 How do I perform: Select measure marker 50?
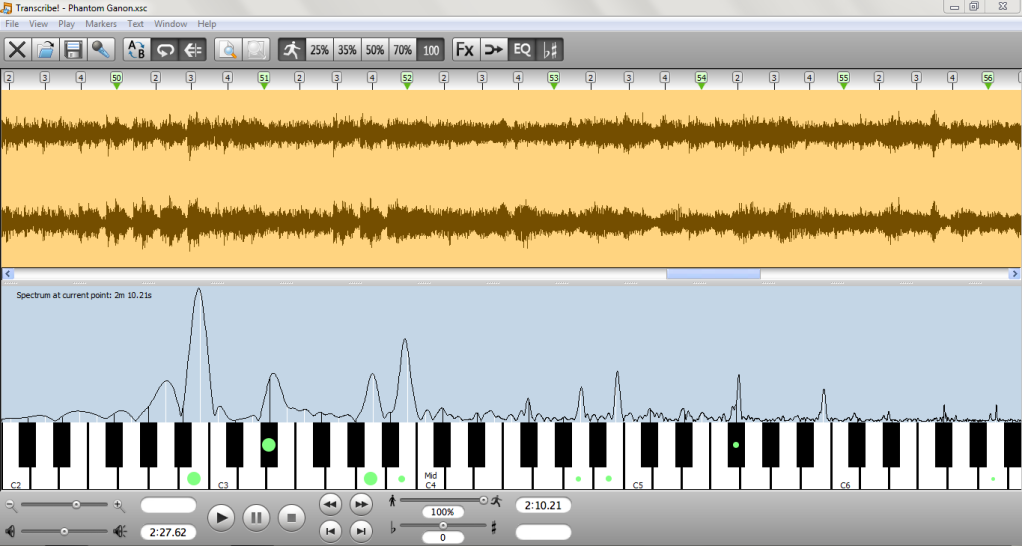(116, 79)
